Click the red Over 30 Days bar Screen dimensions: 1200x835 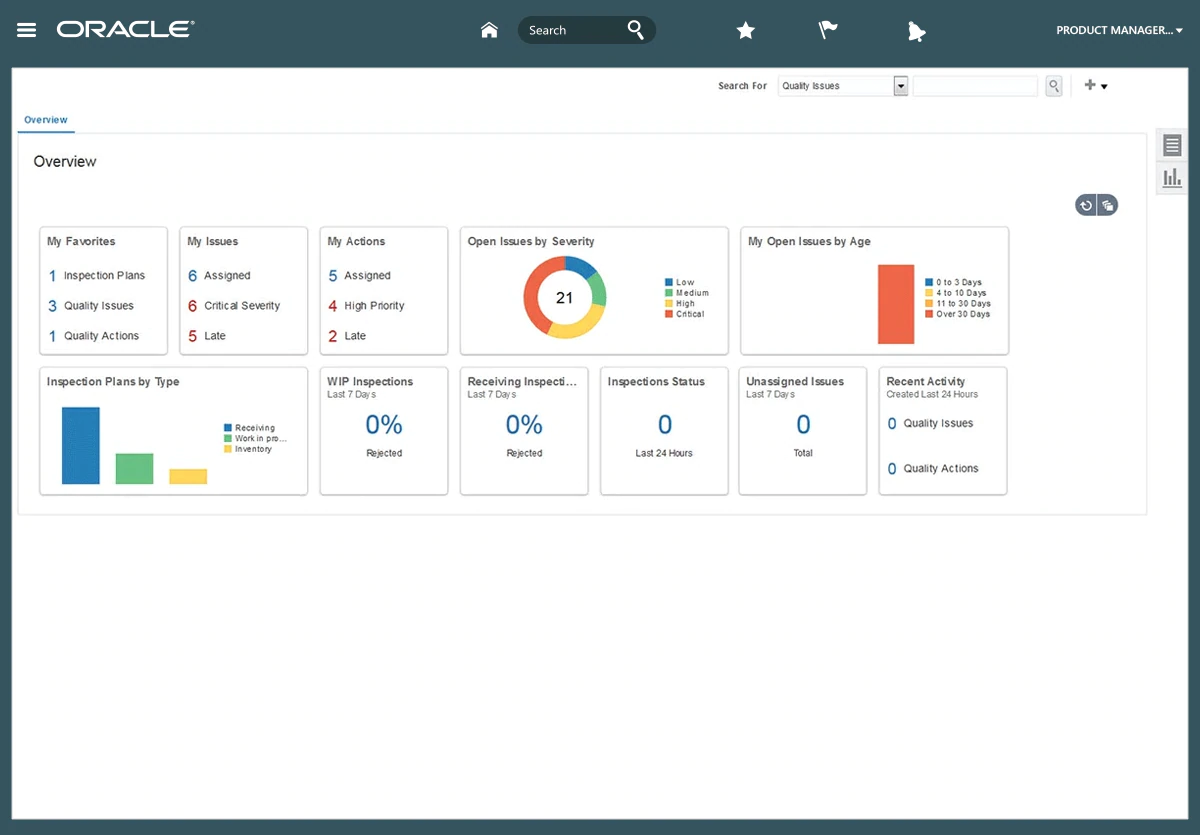coord(896,304)
